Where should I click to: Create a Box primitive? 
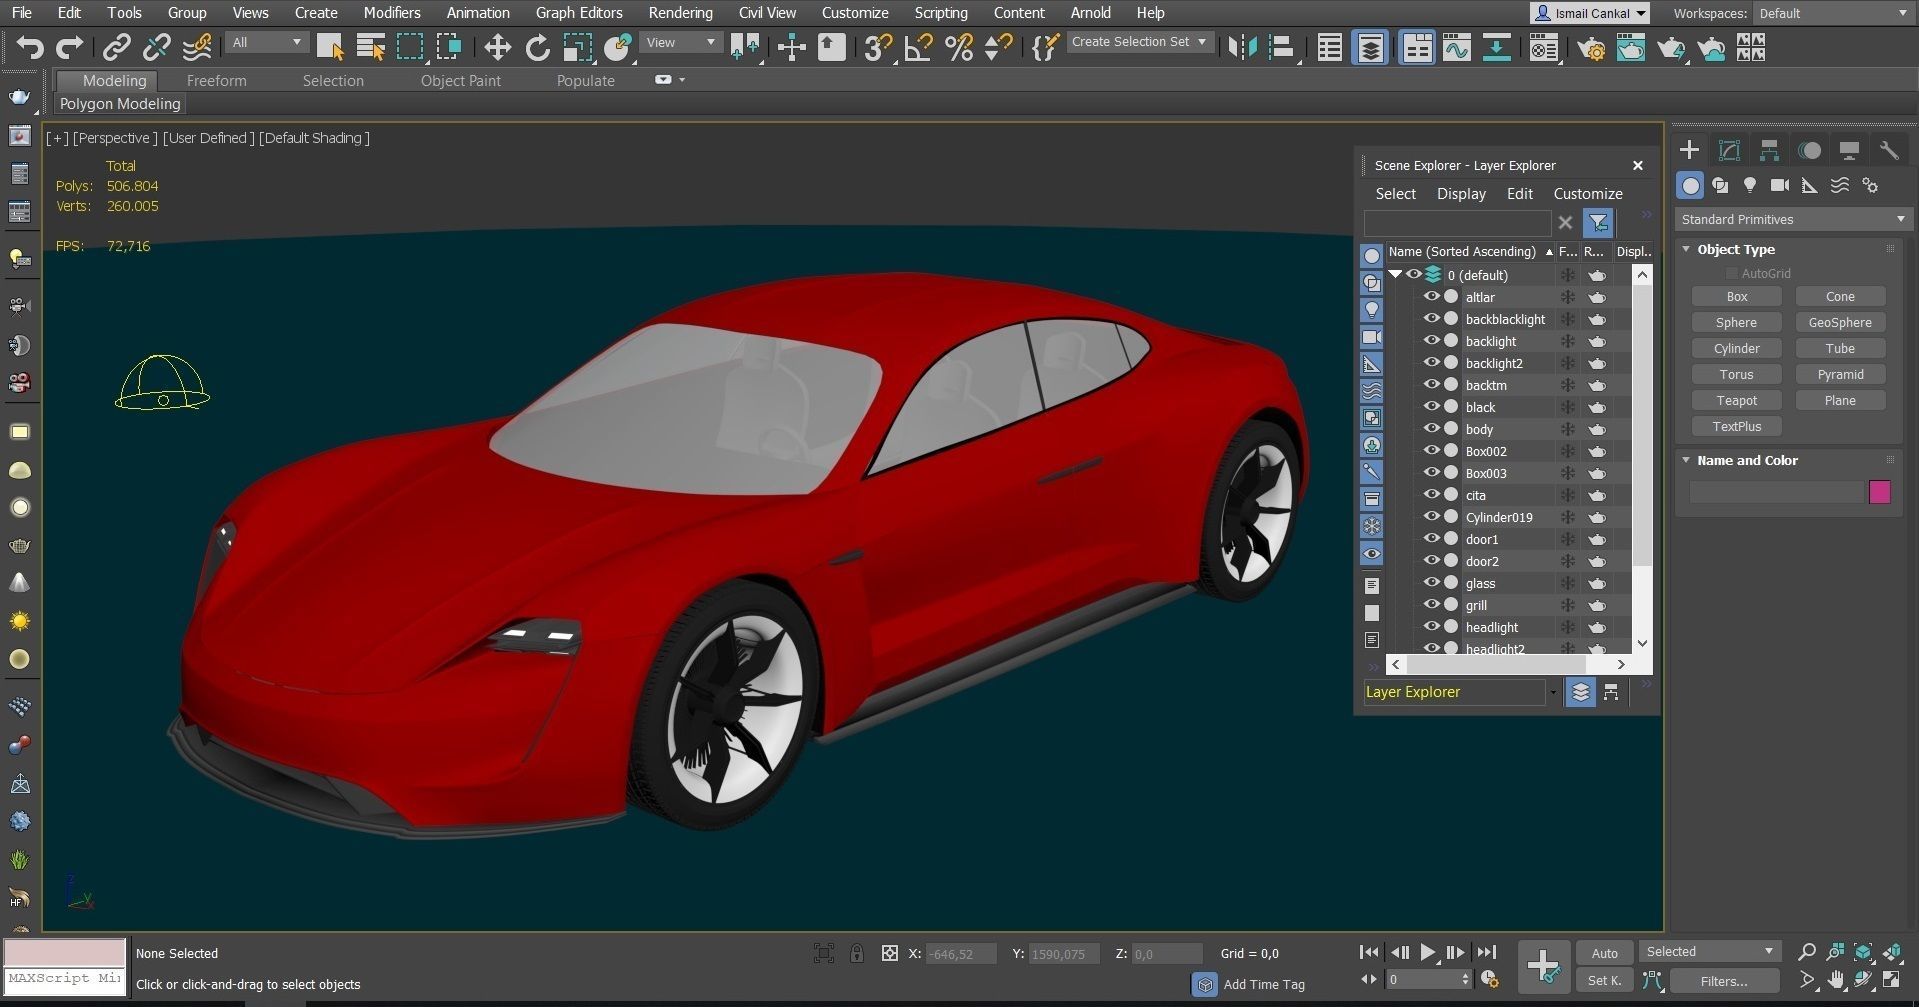1736,296
